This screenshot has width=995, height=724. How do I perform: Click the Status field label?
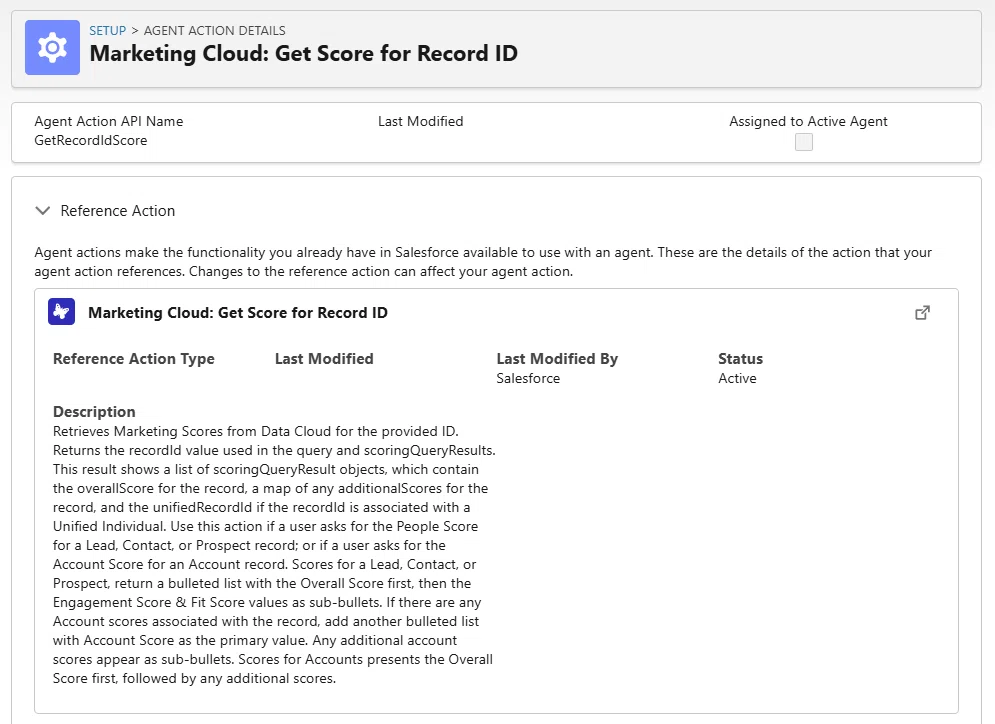[x=740, y=359]
